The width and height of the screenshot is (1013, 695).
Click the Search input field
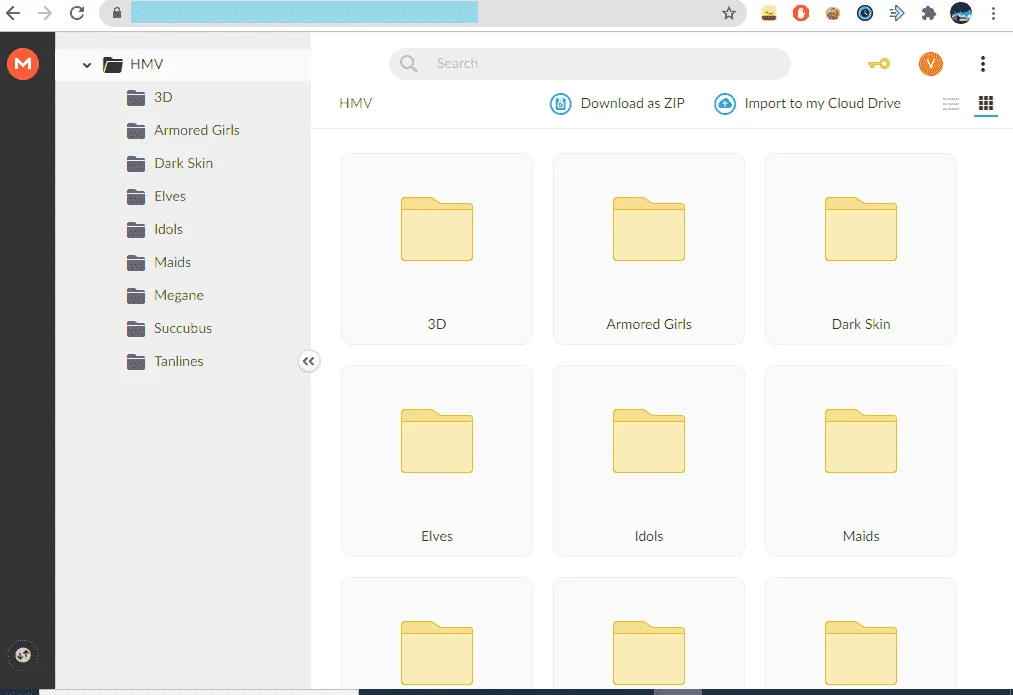coord(590,64)
